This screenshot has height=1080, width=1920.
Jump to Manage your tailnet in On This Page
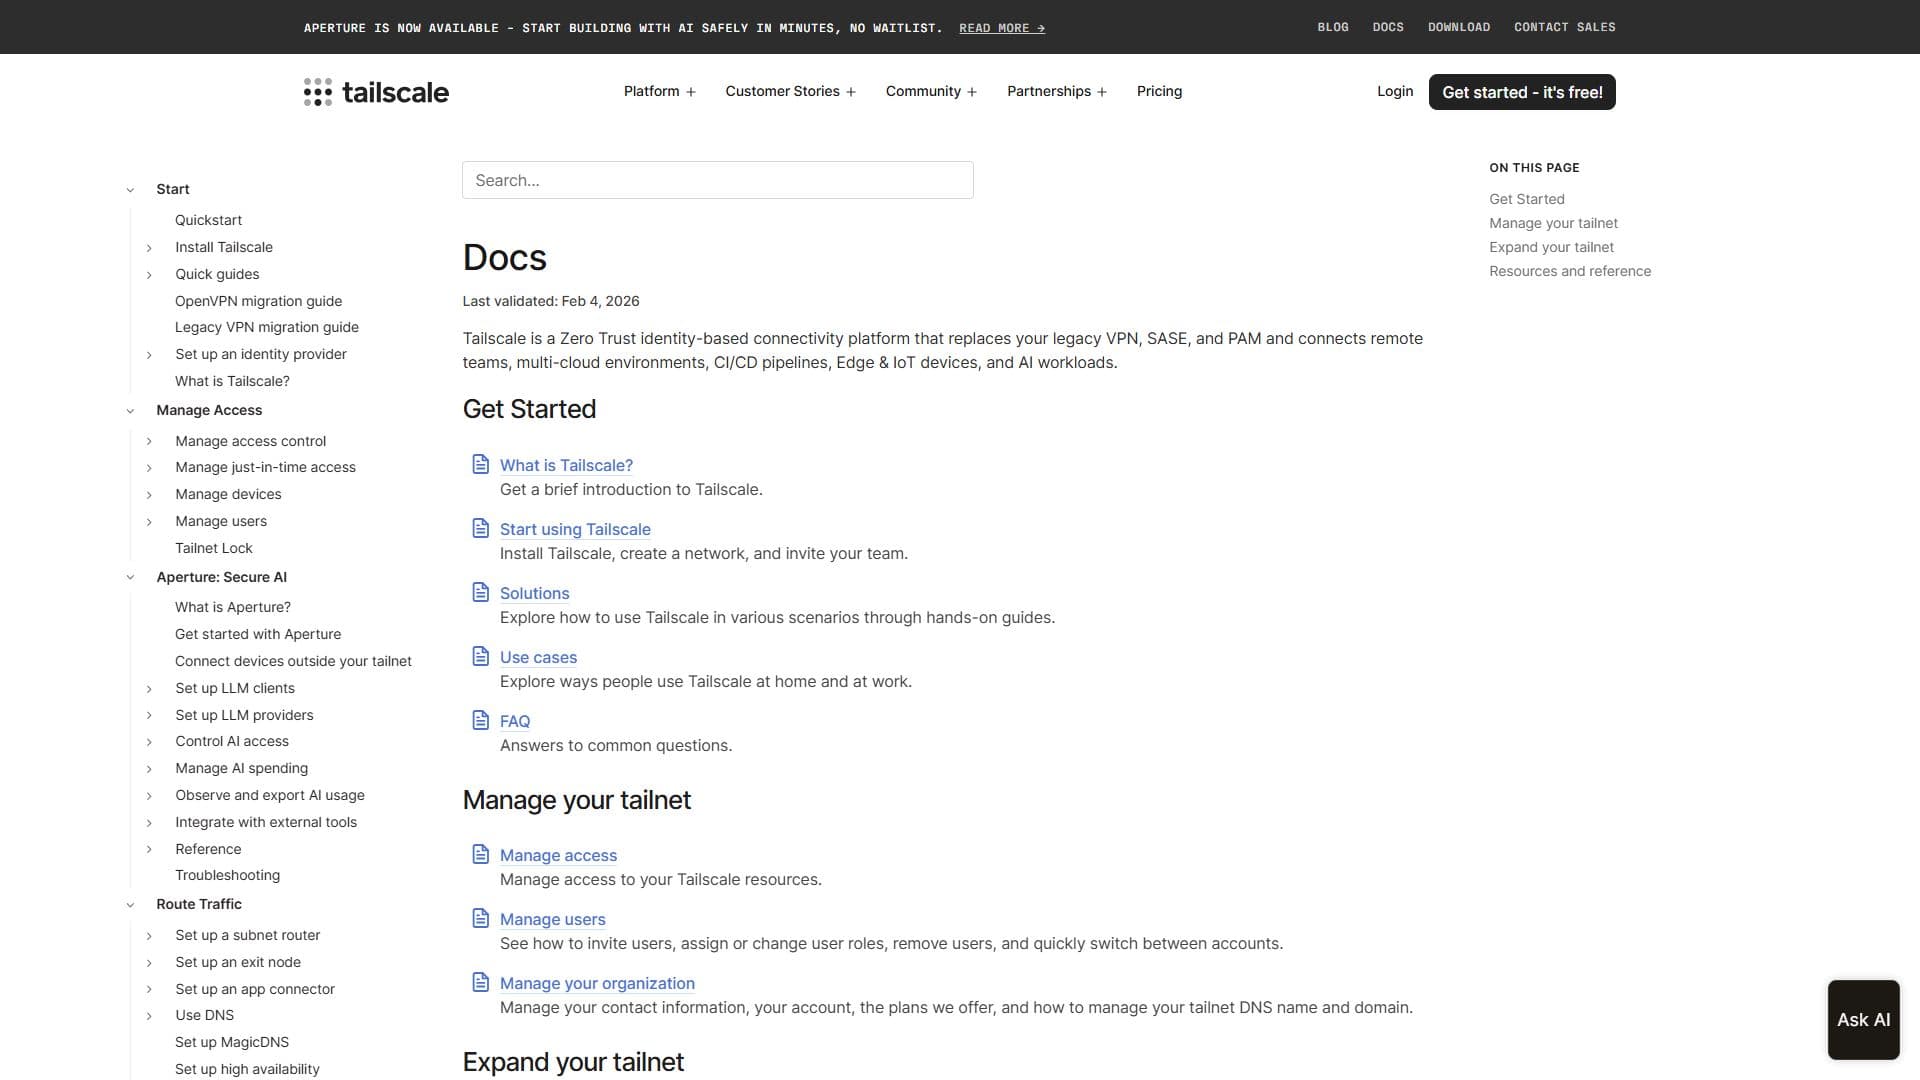(1553, 223)
